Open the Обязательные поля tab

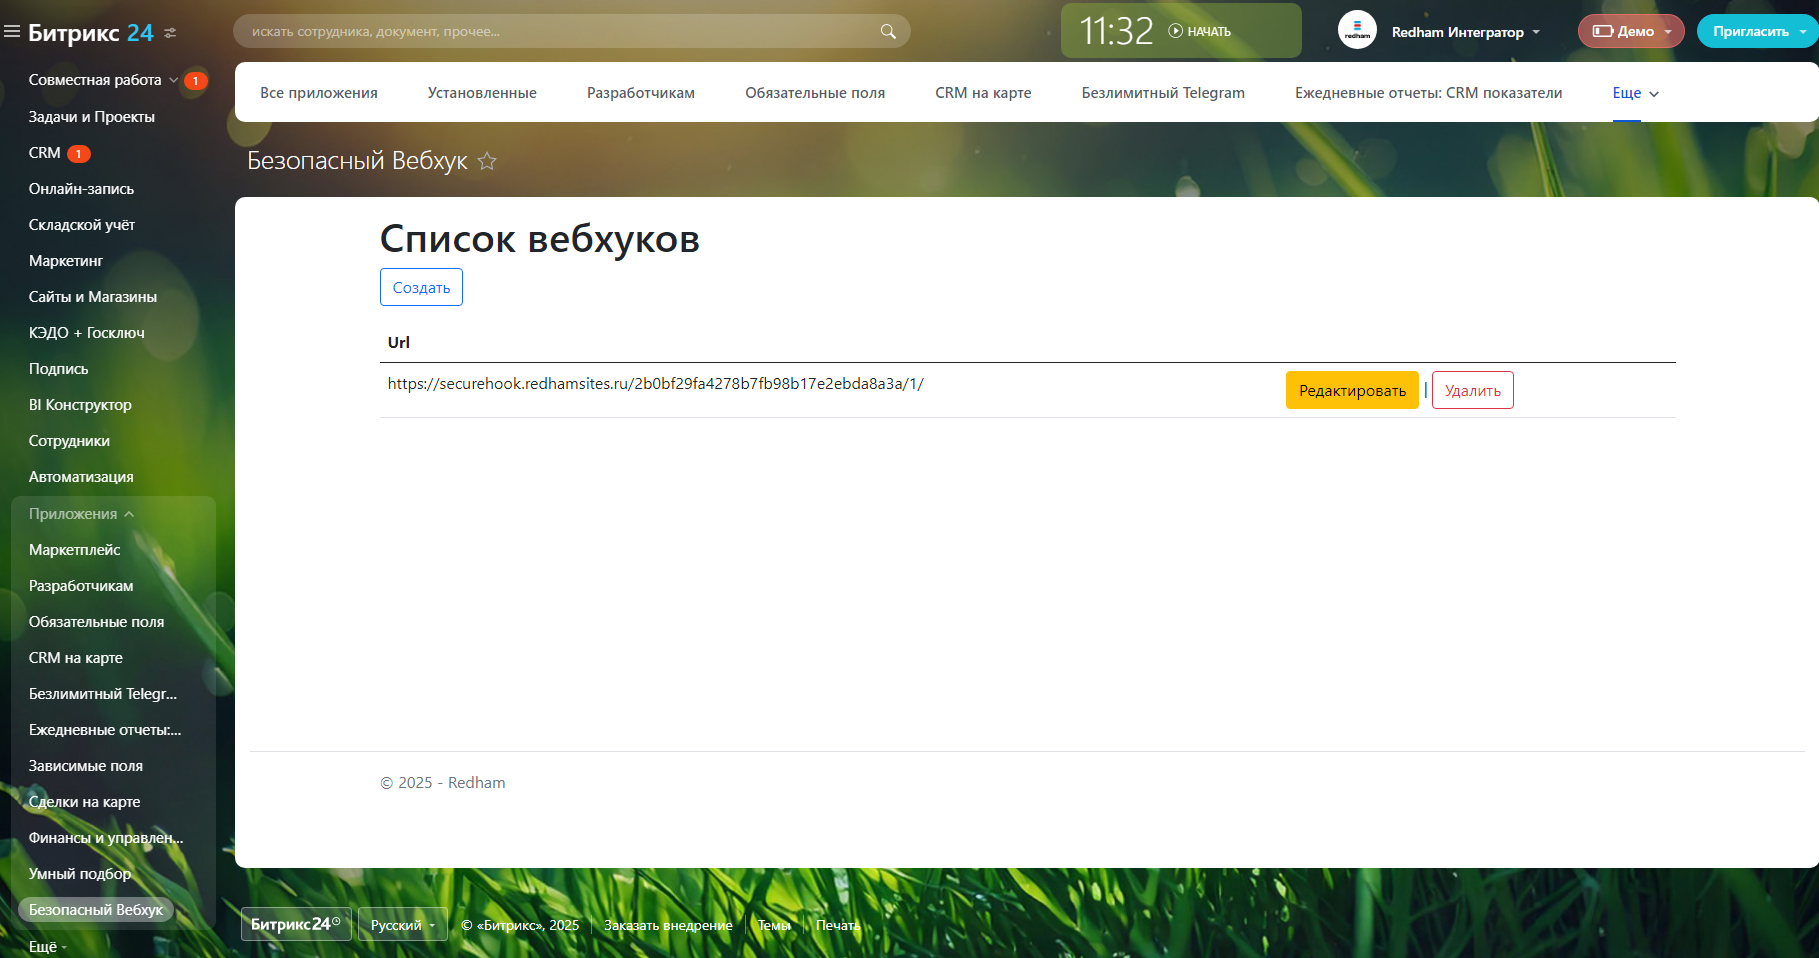[815, 93]
